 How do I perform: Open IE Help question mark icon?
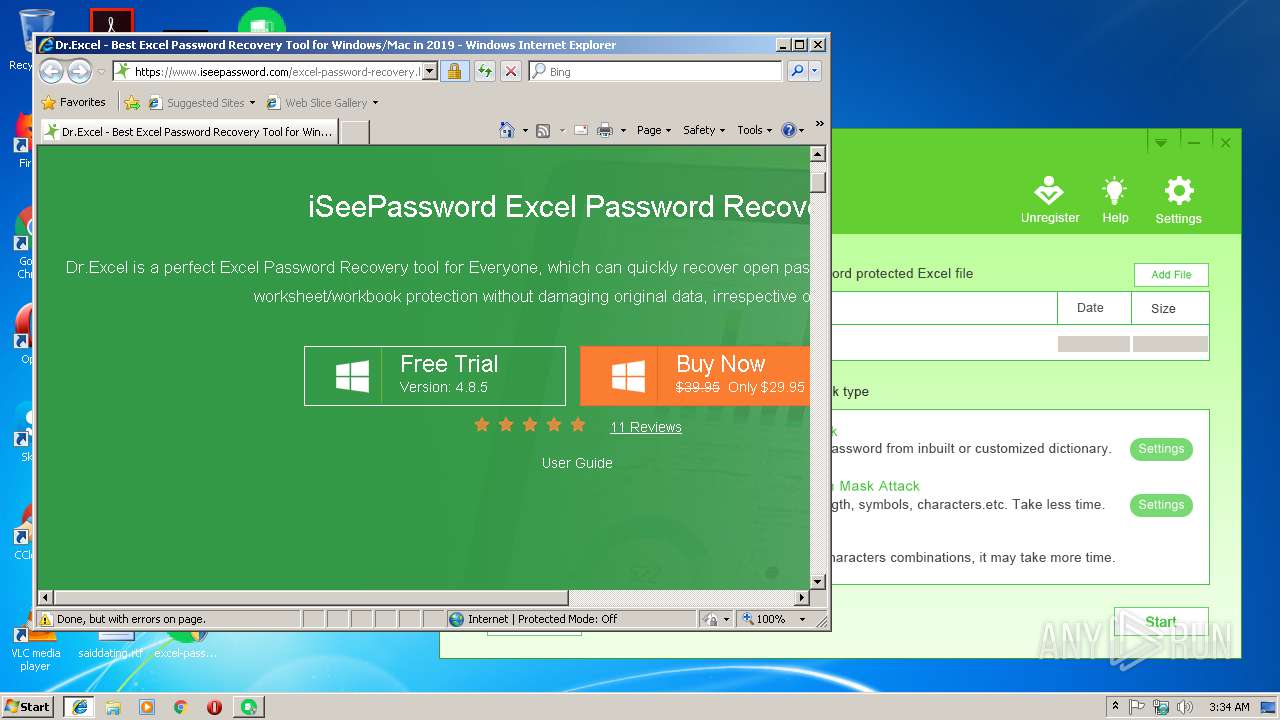tap(788, 130)
